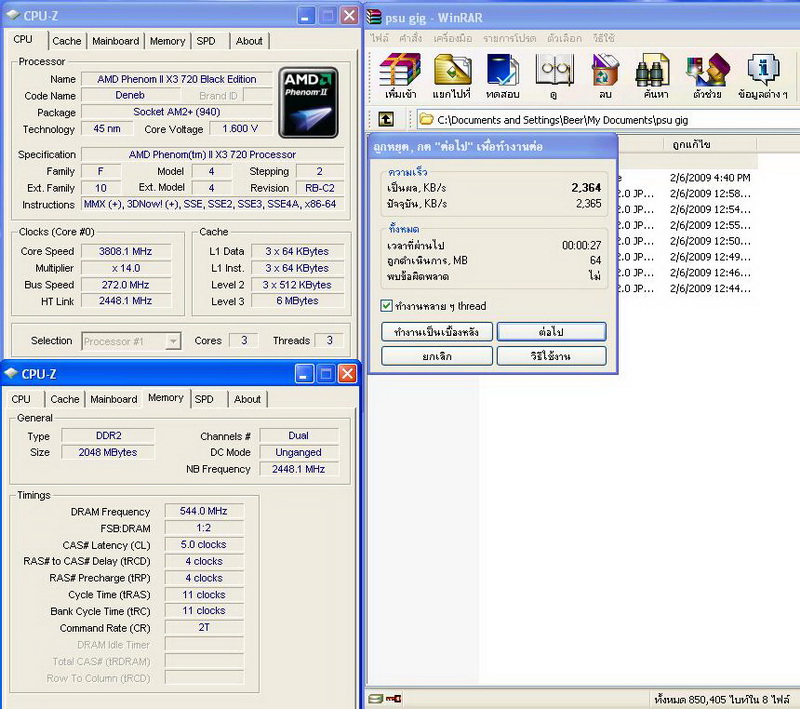Click the WinRAR Test (ทดสอบ) icon
Screen dimensions: 800x709
[503, 75]
